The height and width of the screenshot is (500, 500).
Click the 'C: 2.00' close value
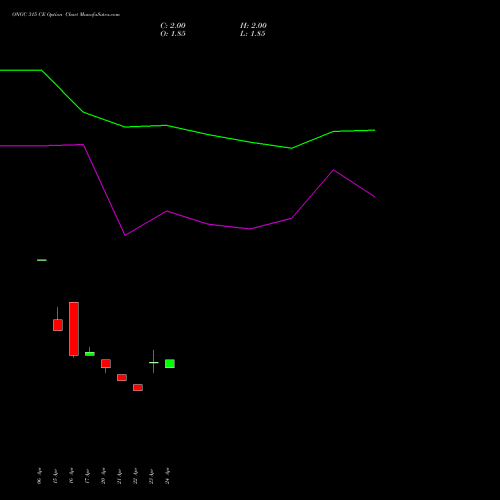173,26
